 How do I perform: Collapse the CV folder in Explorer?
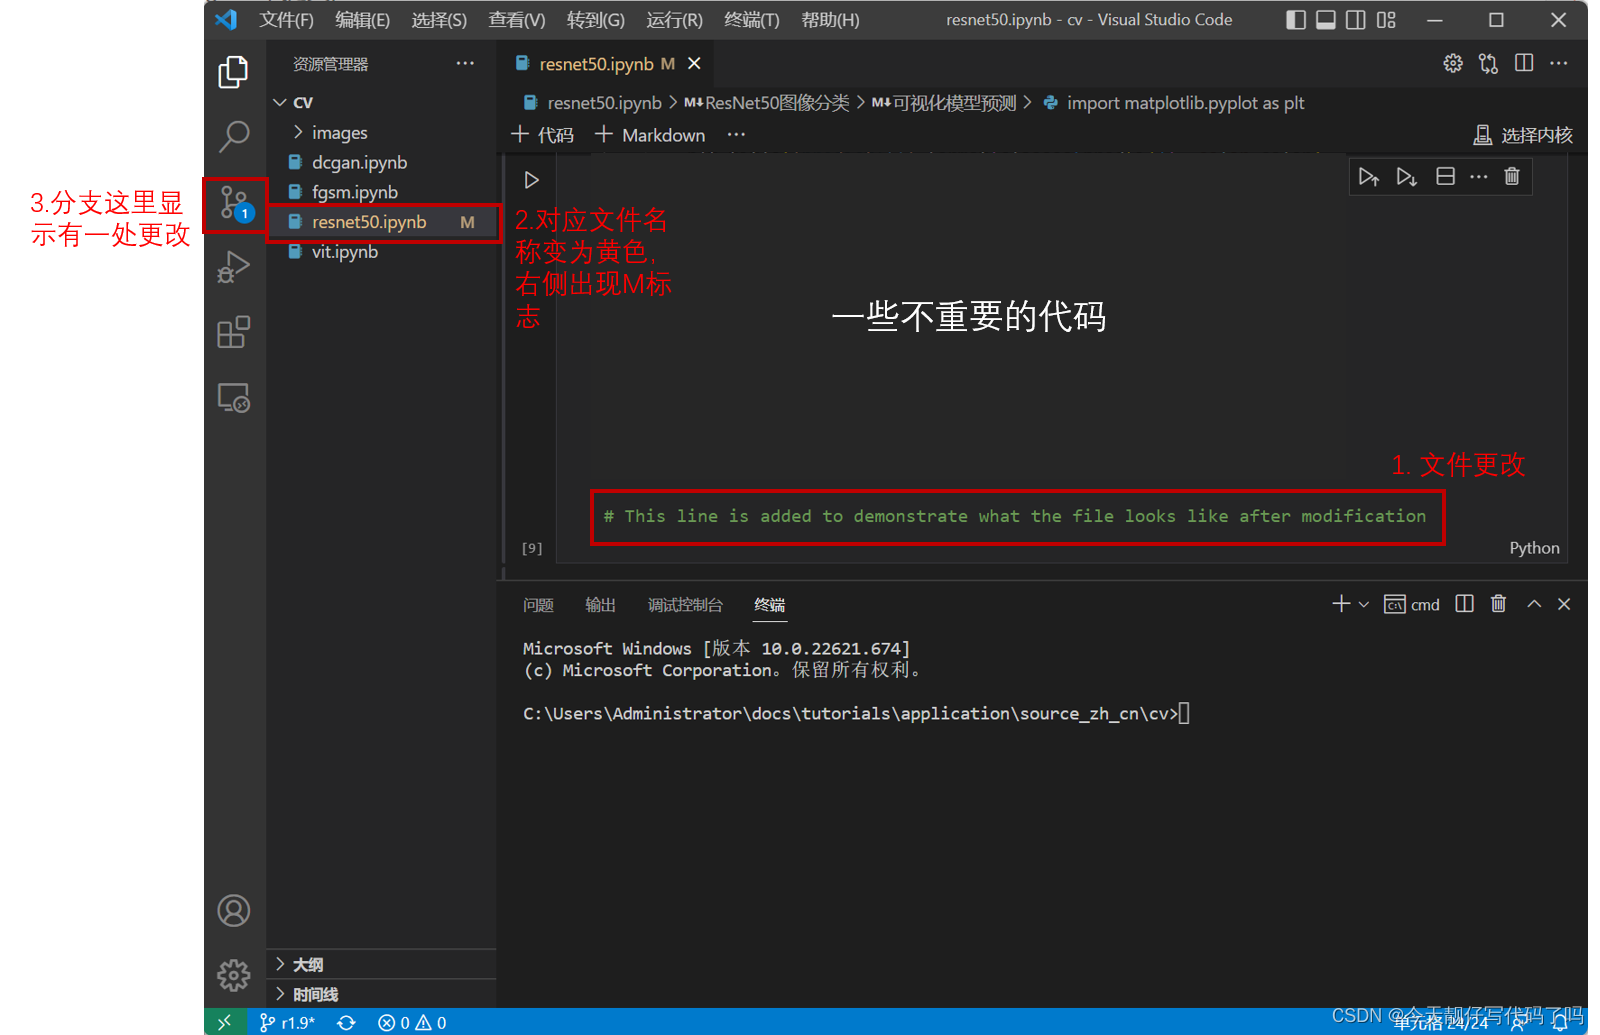click(280, 101)
